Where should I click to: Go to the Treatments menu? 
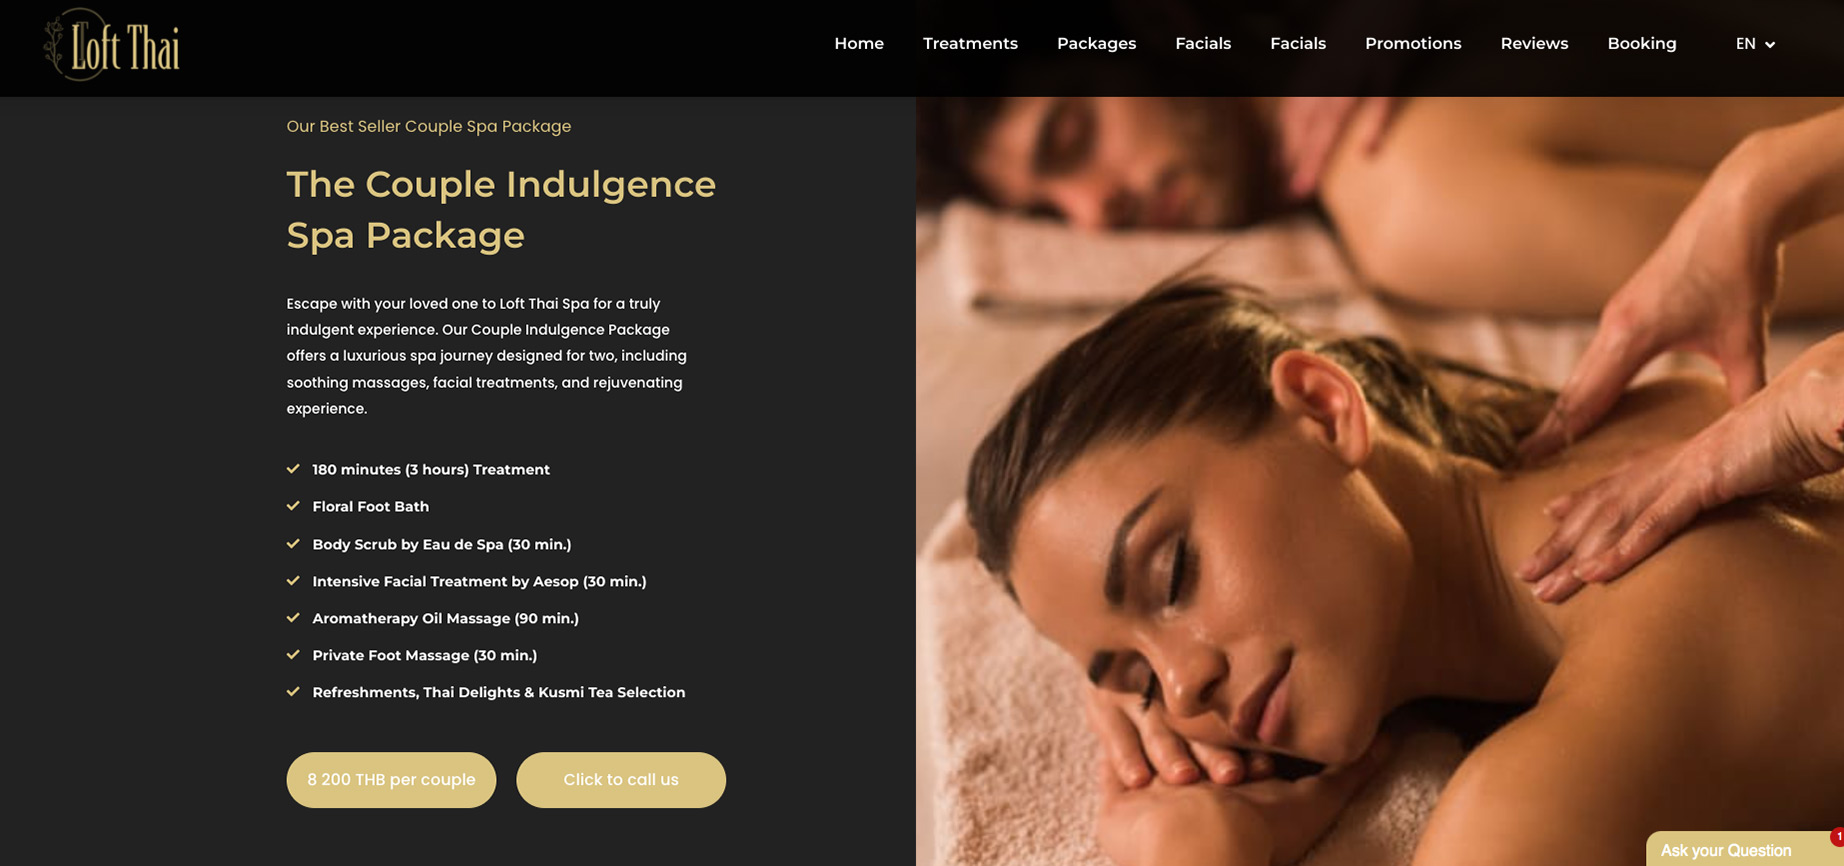point(970,44)
